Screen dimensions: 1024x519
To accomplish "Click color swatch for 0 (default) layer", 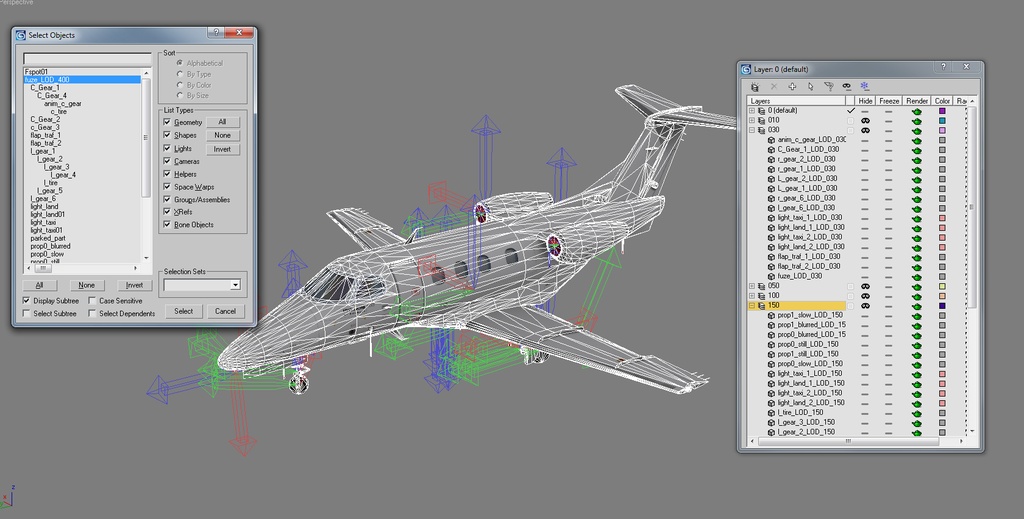I will 942,110.
